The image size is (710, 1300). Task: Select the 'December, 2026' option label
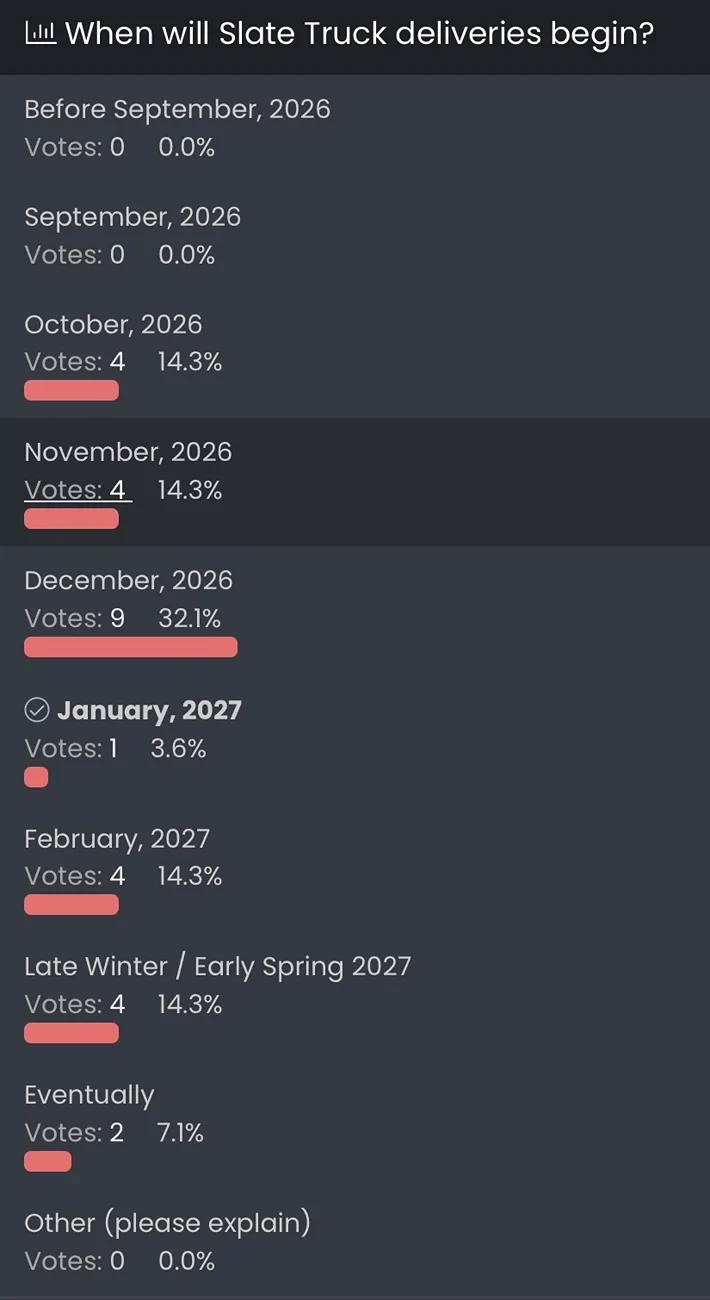[128, 581]
